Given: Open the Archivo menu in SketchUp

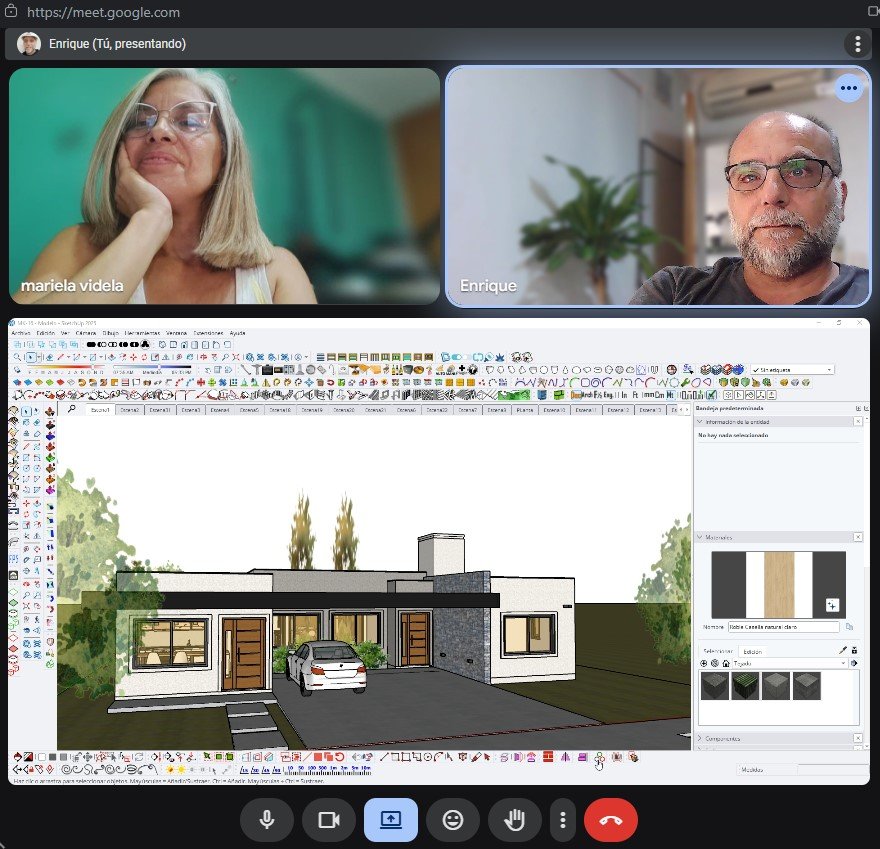Looking at the screenshot, I should [21, 332].
